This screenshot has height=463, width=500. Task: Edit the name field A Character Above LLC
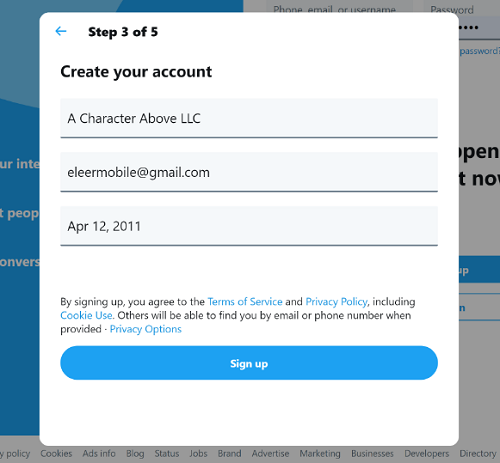[249, 118]
